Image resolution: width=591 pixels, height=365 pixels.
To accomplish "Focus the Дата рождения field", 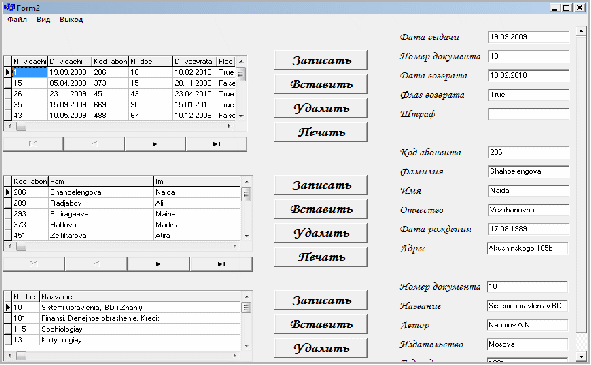I will (528, 229).
